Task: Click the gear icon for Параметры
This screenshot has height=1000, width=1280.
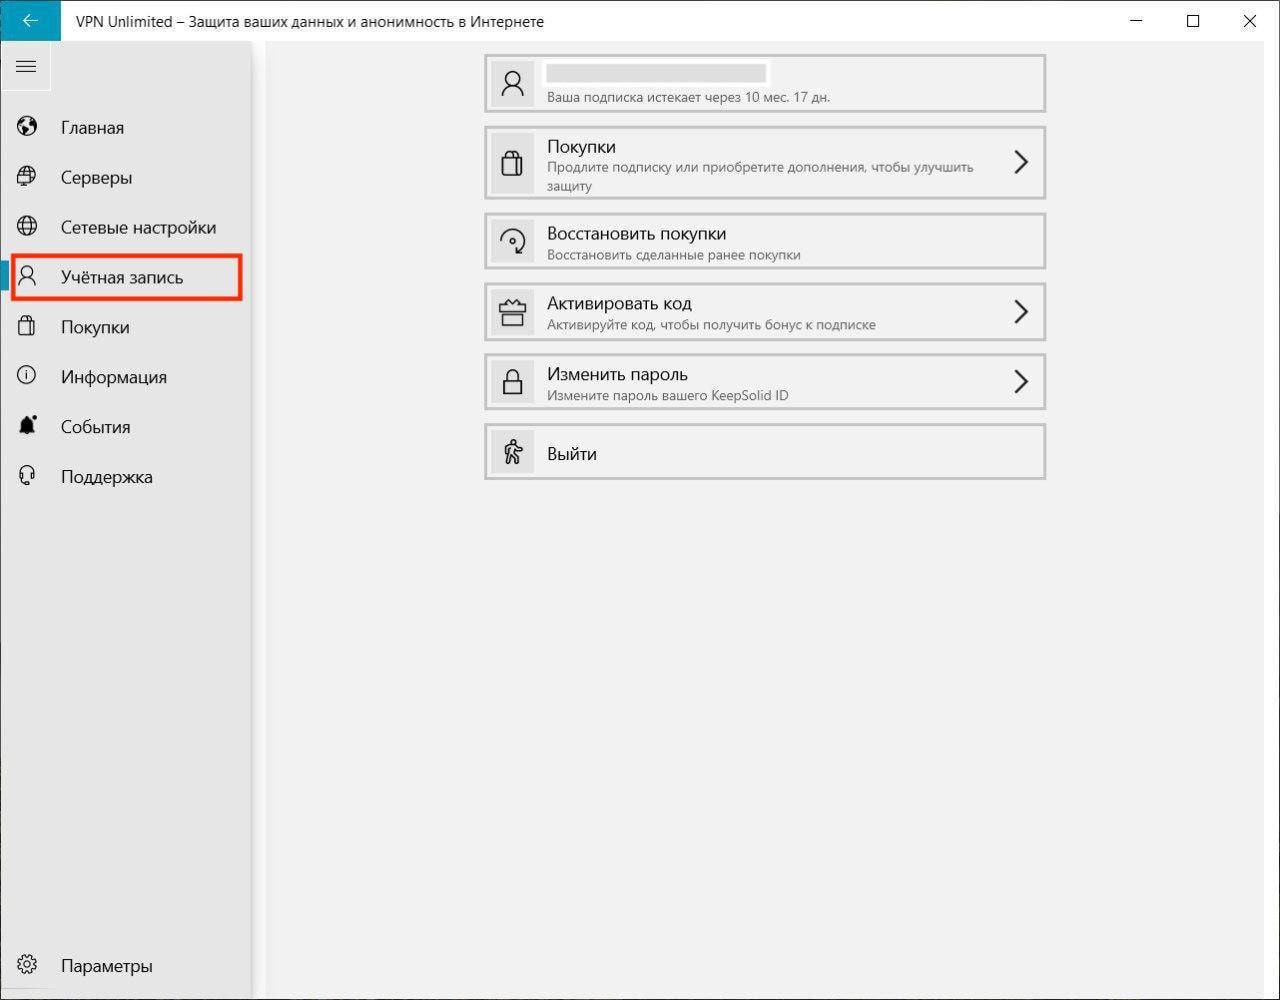Action: (27, 965)
